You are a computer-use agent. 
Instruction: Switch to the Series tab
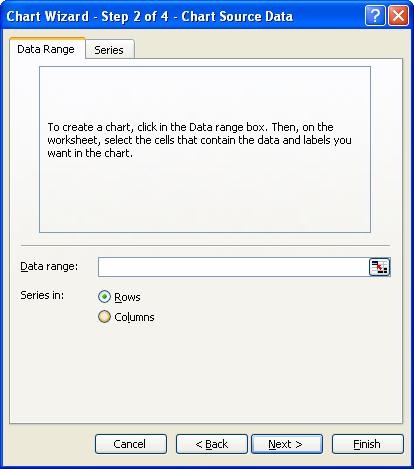110,50
